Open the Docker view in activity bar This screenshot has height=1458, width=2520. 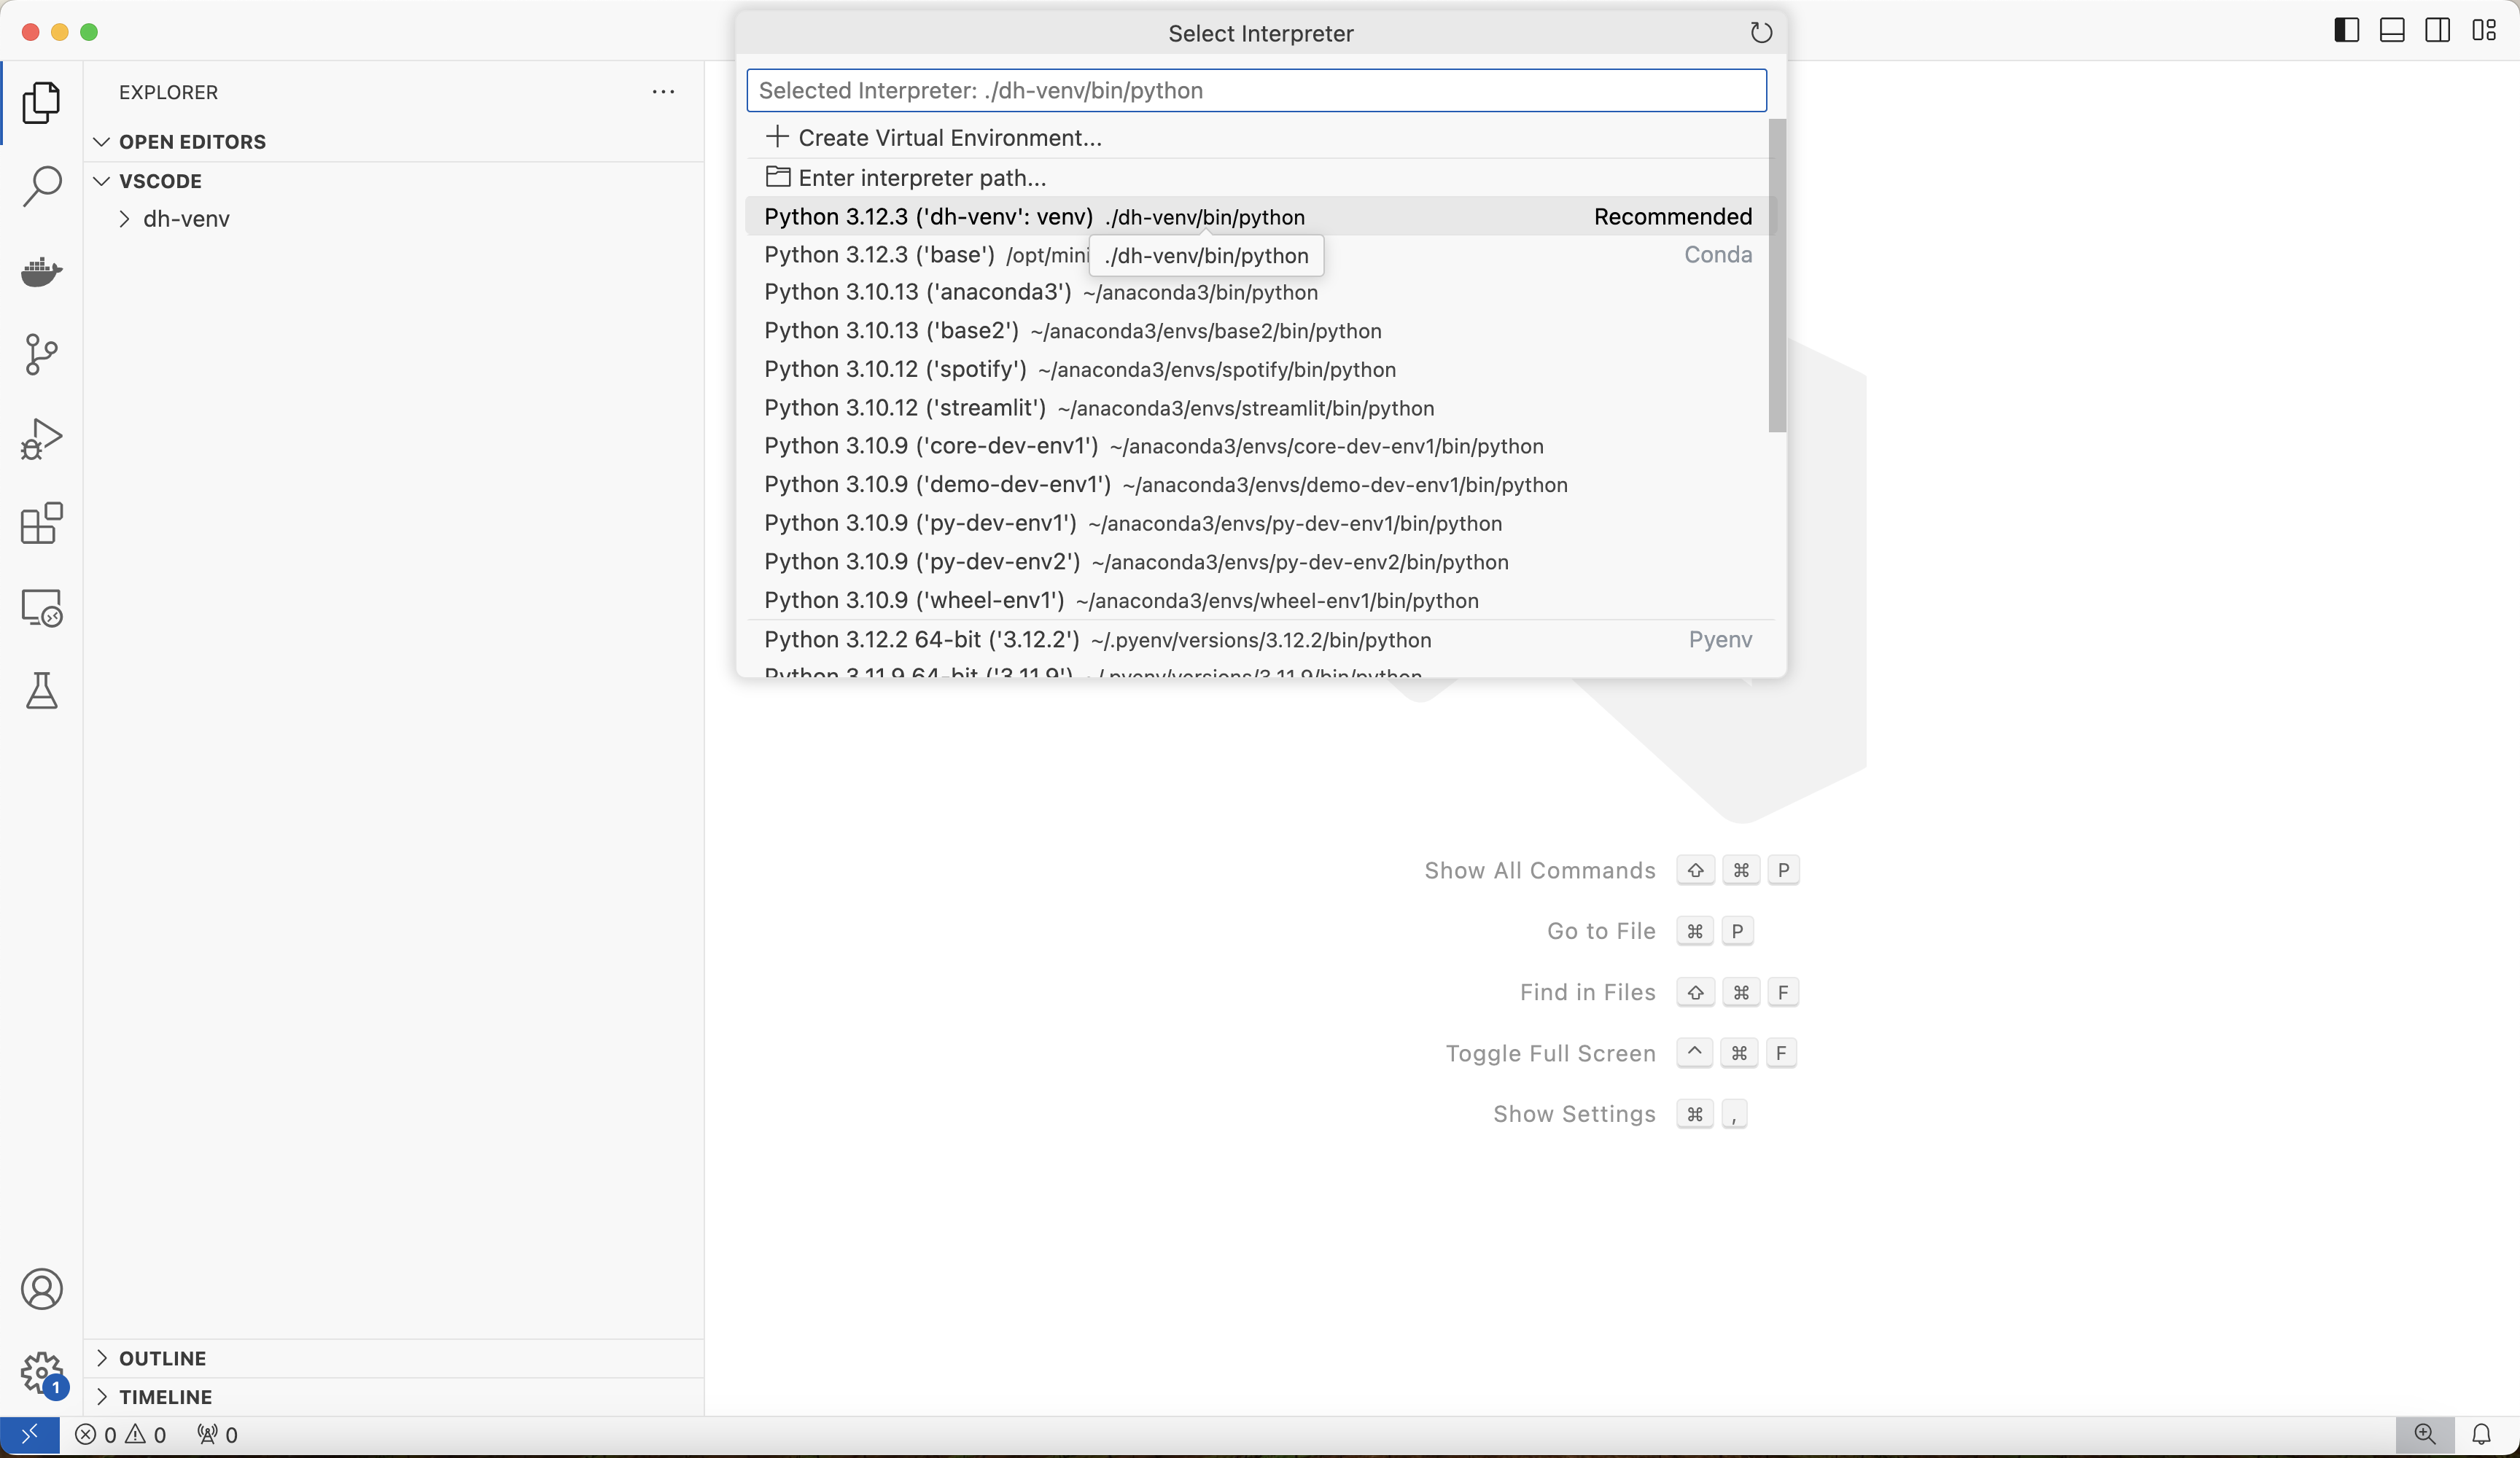41,270
